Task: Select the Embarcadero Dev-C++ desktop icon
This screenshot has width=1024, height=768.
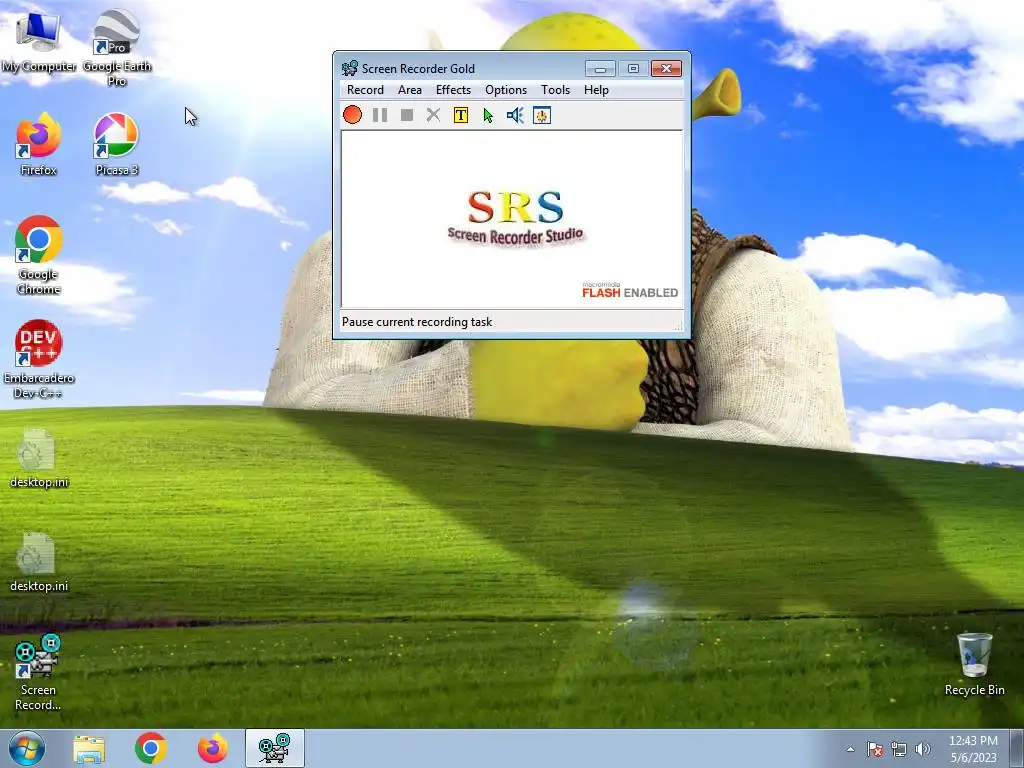Action: [39, 359]
